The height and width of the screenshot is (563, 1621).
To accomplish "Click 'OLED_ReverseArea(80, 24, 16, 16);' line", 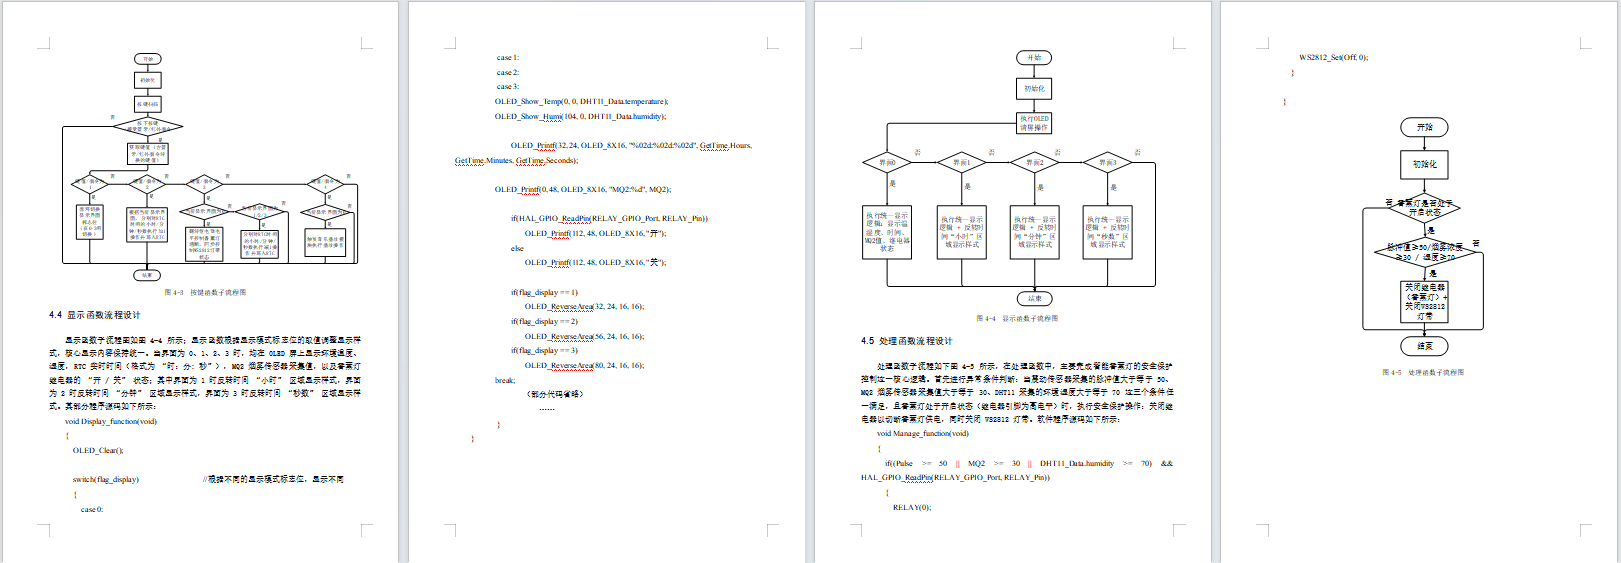I will point(584,365).
